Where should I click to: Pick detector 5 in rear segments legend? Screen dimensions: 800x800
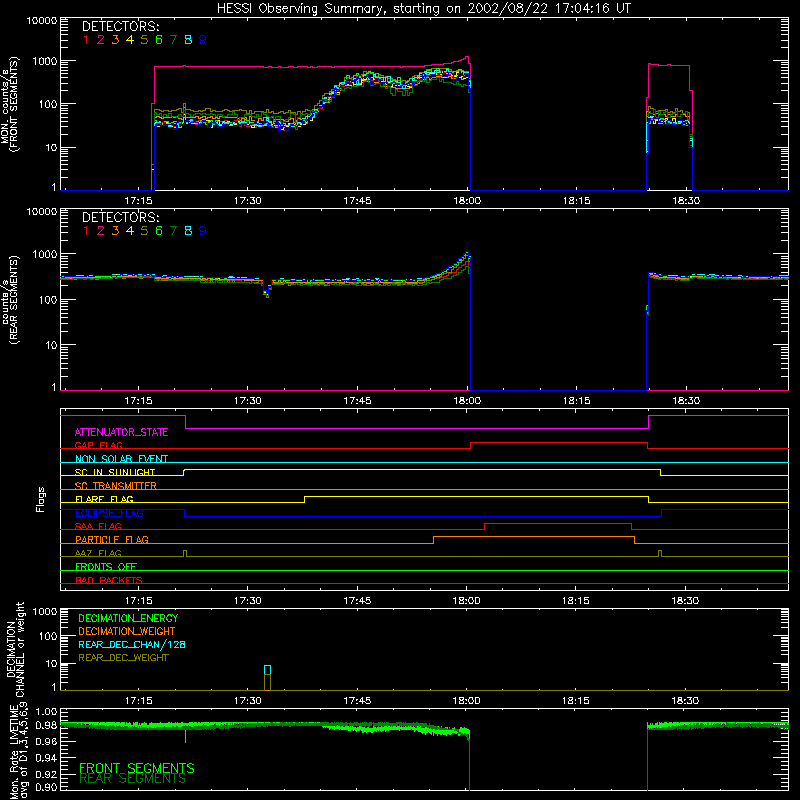(144, 231)
